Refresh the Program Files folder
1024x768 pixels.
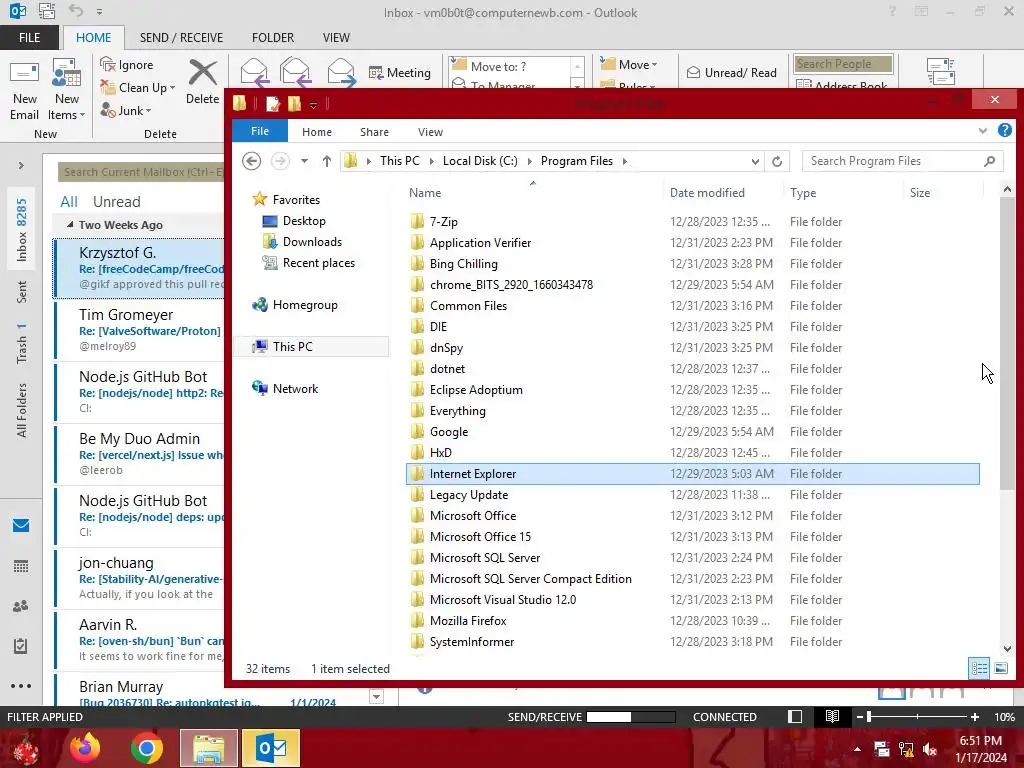[x=776, y=161]
